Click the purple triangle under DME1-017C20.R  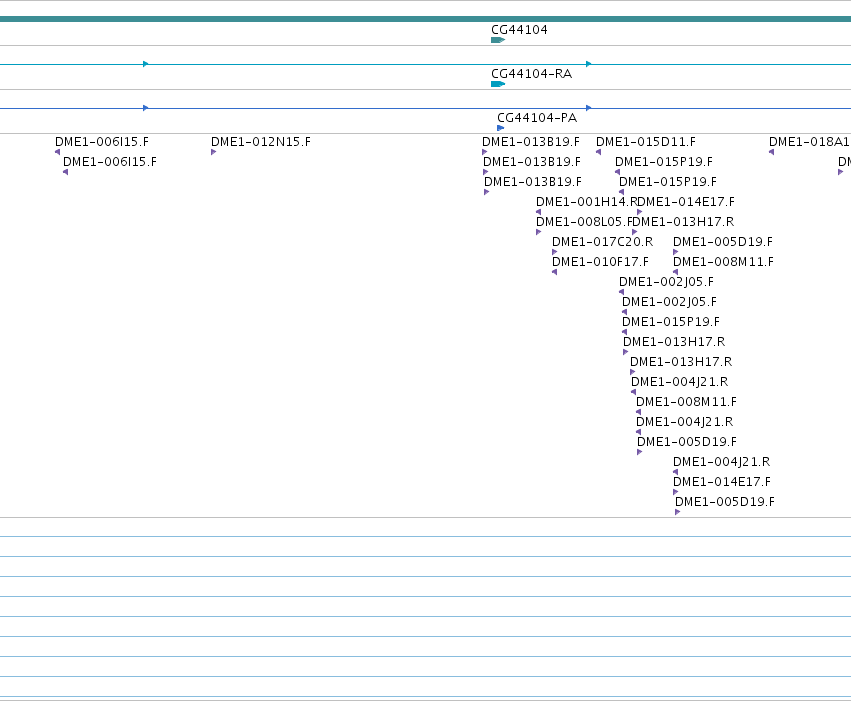coord(555,252)
